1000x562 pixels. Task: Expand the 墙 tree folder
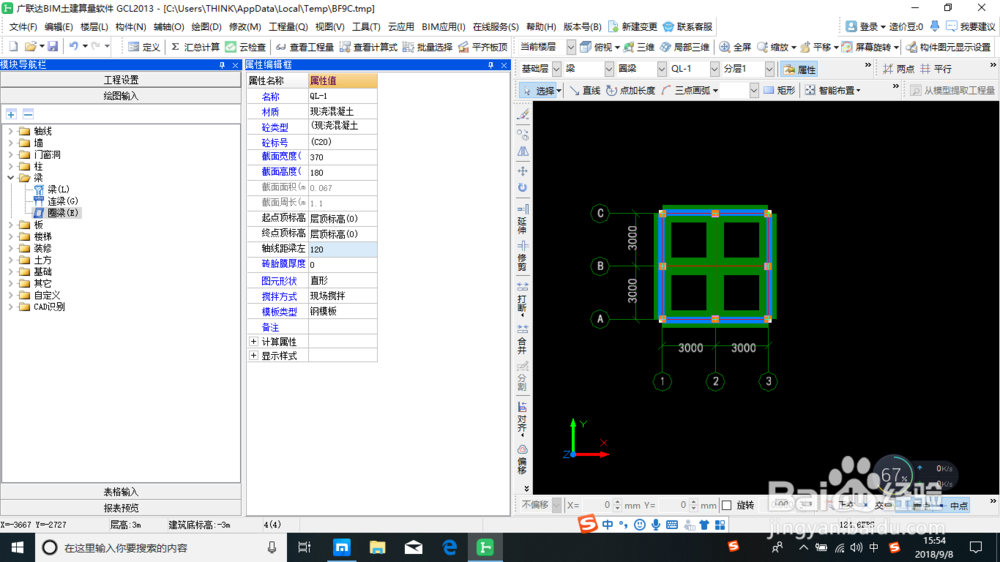click(10, 143)
